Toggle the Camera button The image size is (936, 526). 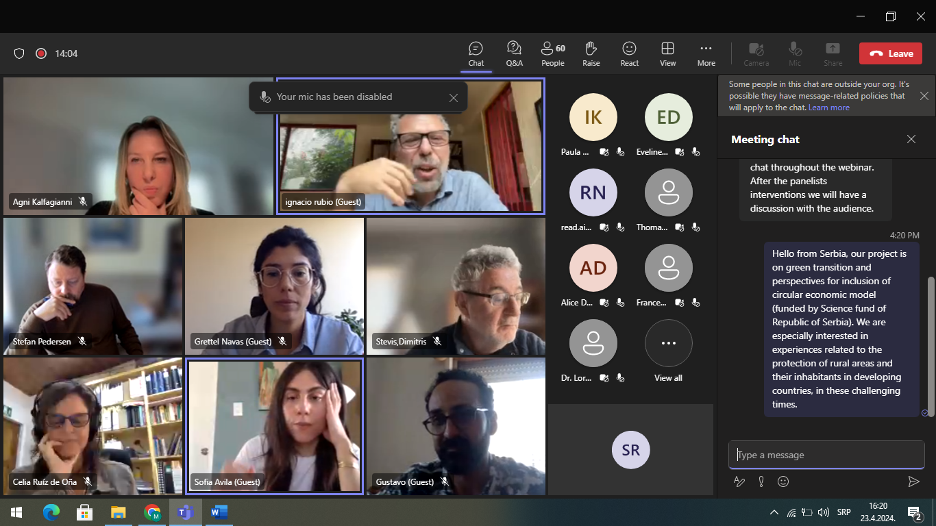pos(756,53)
